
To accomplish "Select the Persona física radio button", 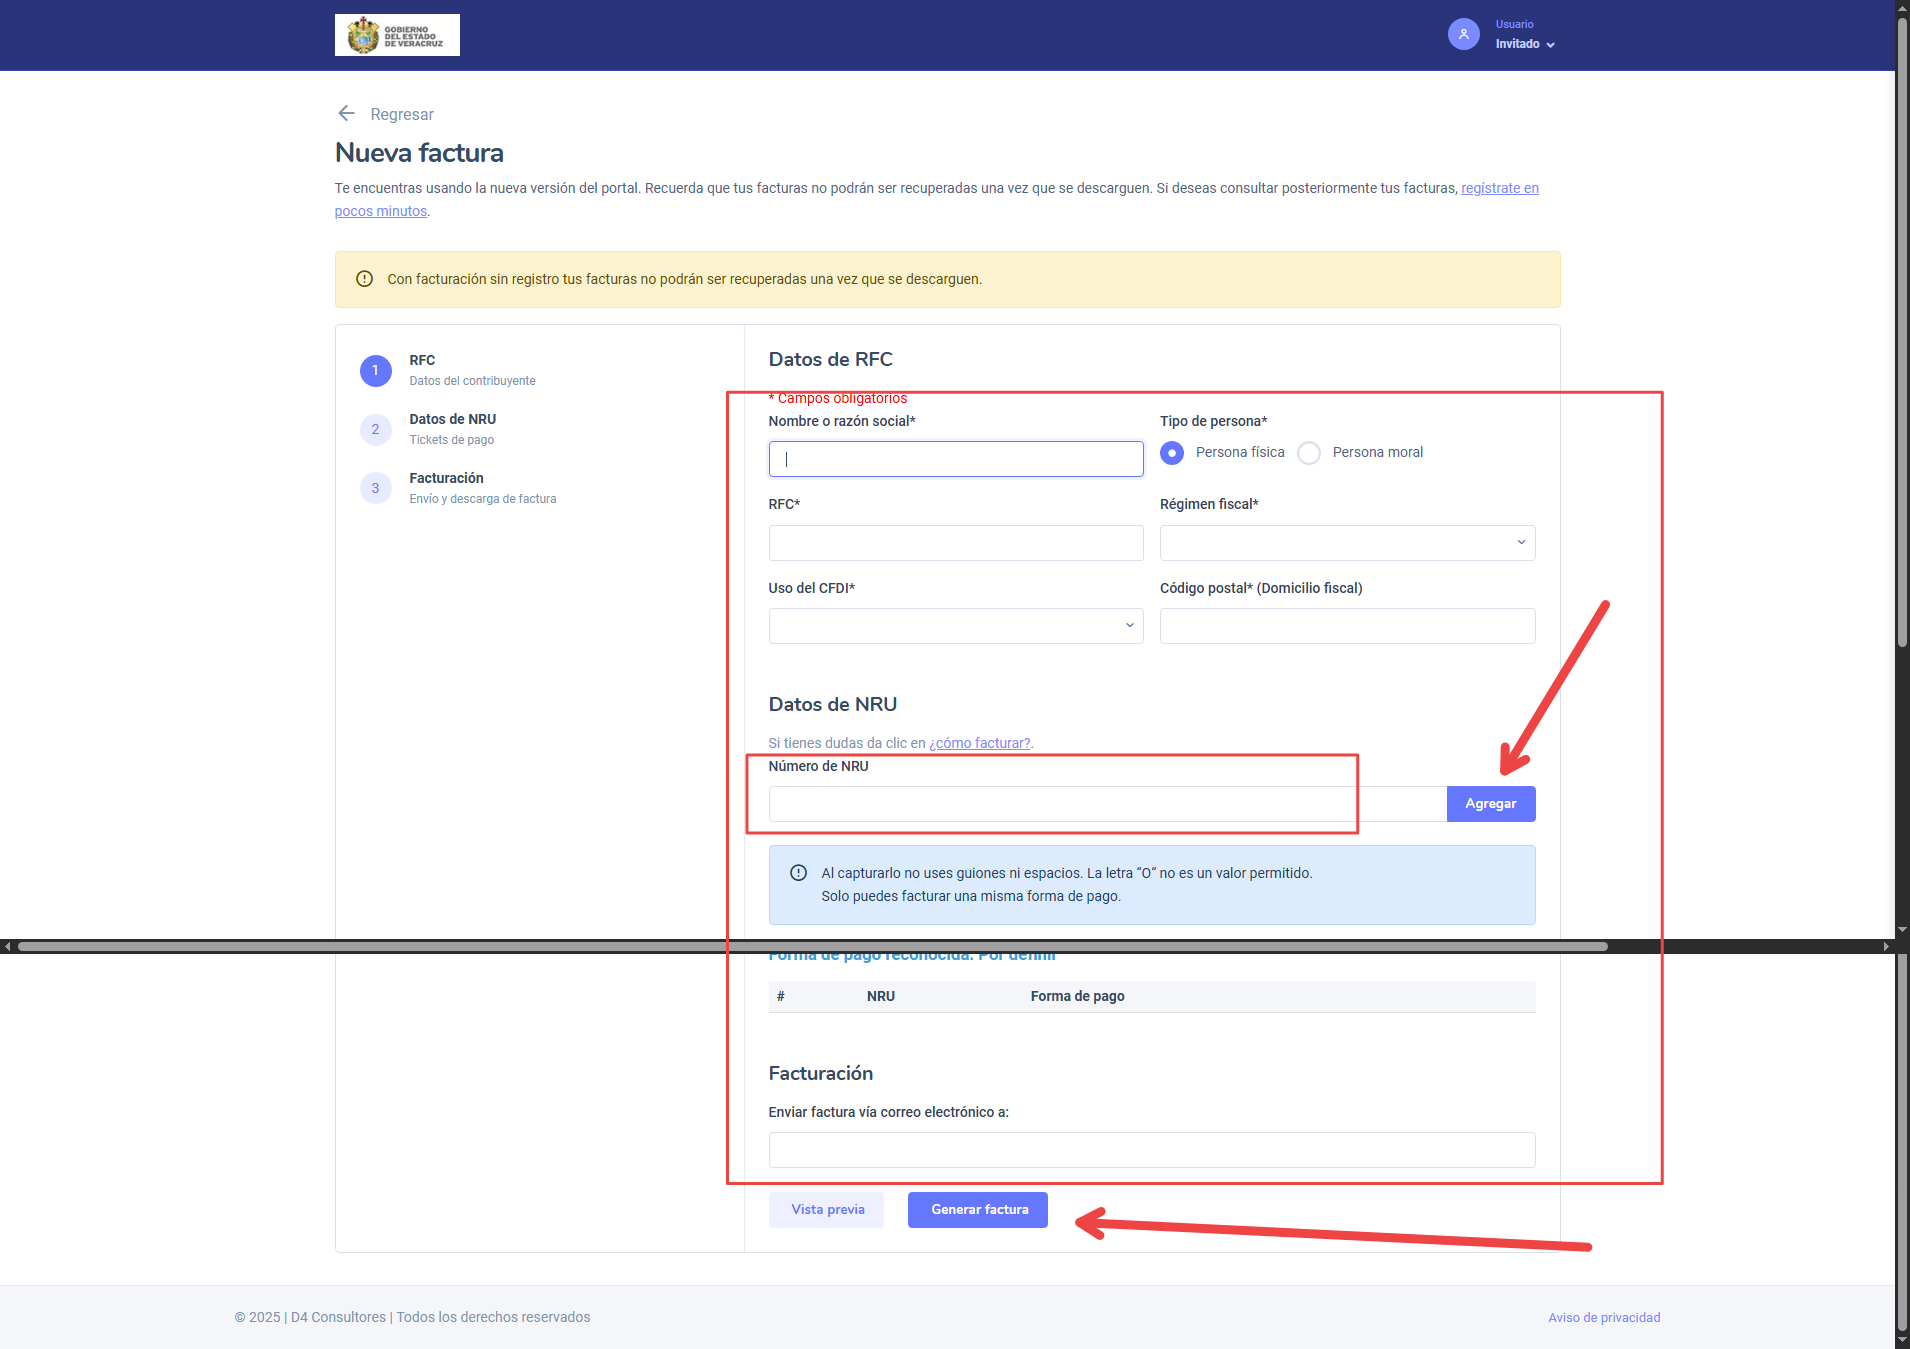I will [1172, 453].
